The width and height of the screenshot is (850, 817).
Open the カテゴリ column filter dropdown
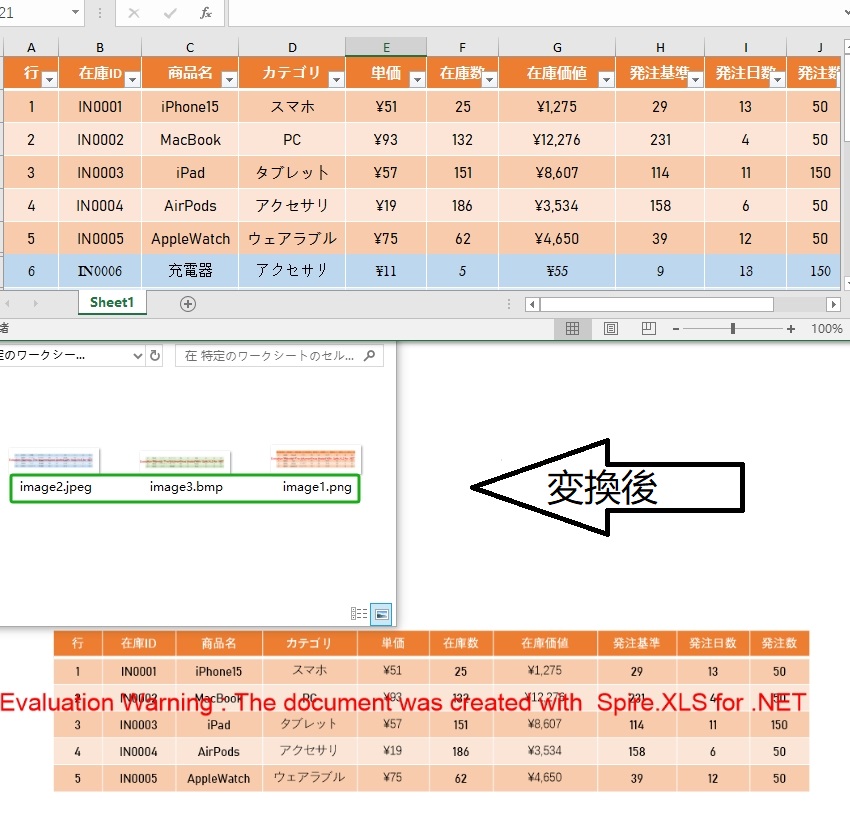click(x=335, y=80)
